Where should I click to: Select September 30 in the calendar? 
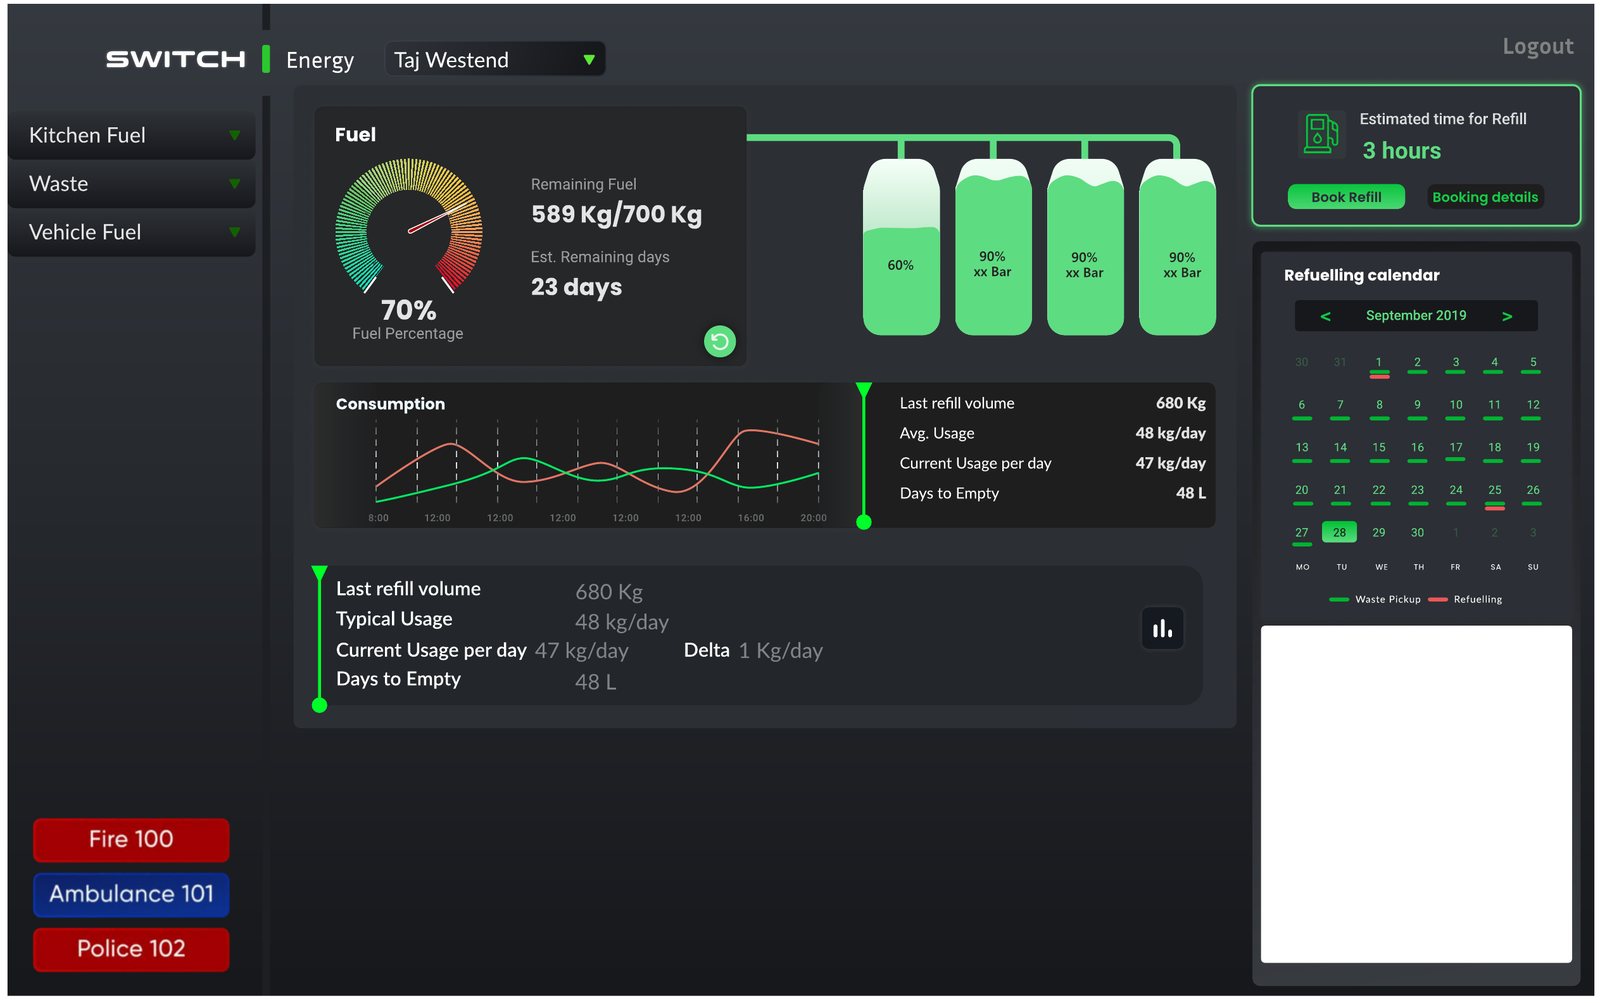[1417, 533]
